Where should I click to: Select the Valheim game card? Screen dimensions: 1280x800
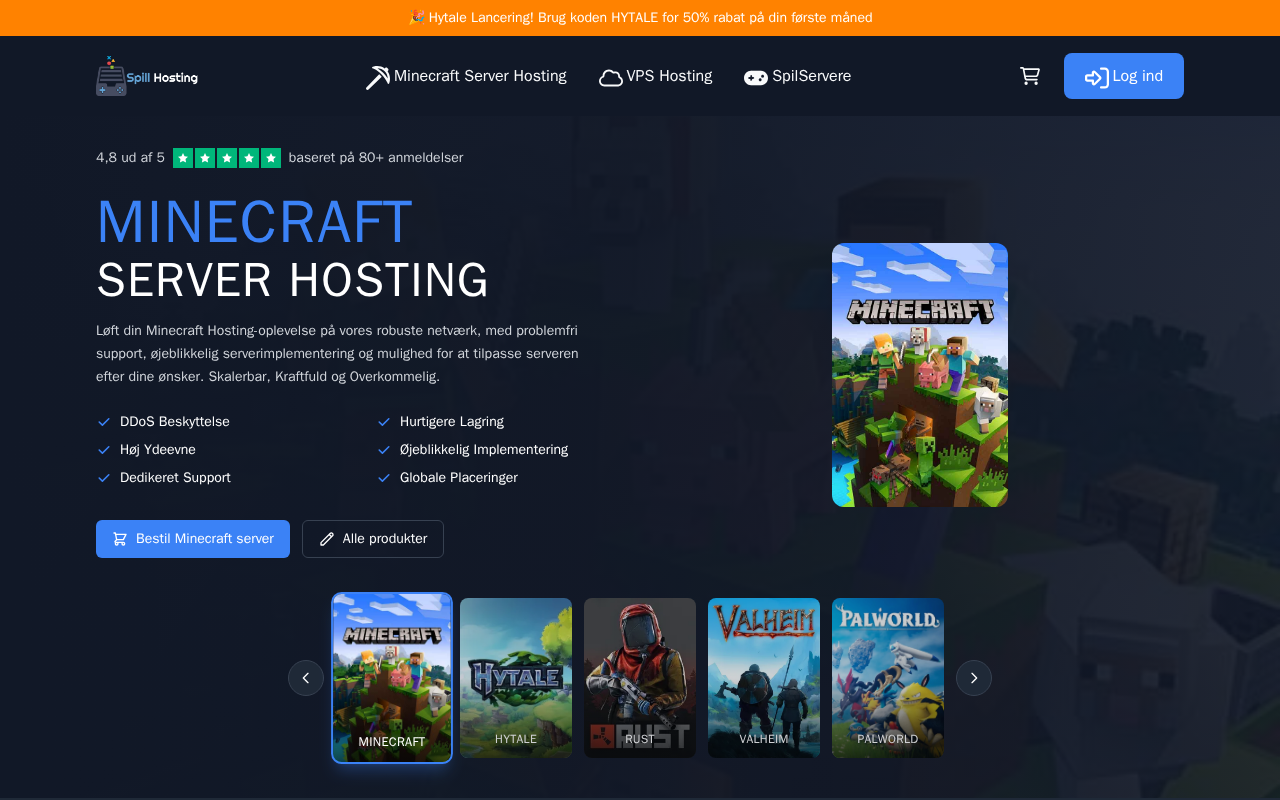tap(764, 678)
